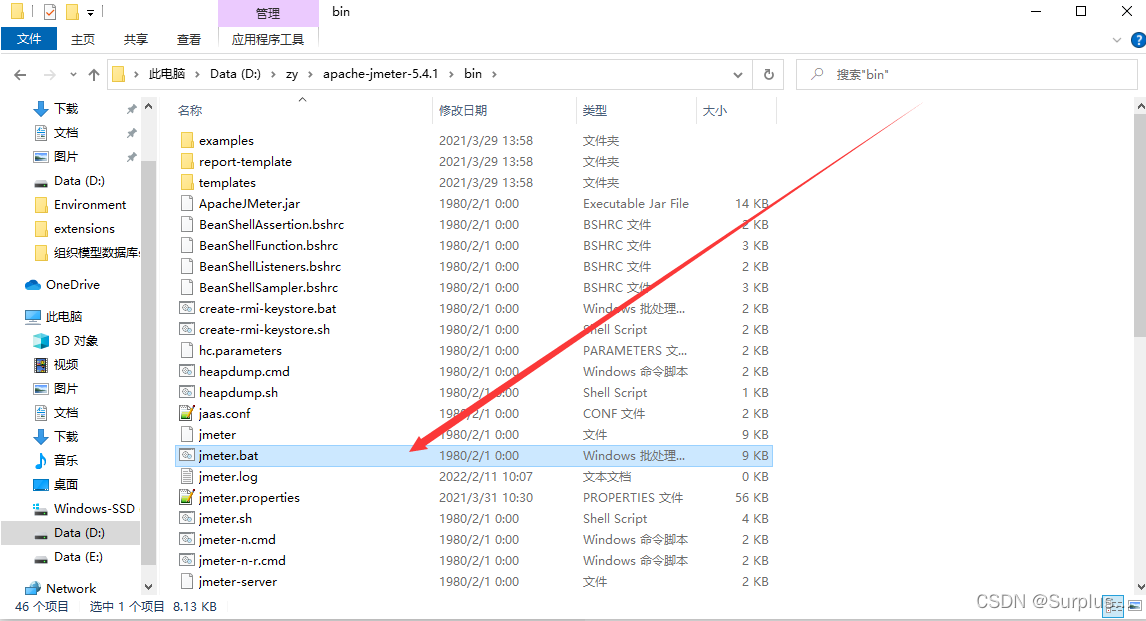Select heapdump.sh script

click(238, 393)
